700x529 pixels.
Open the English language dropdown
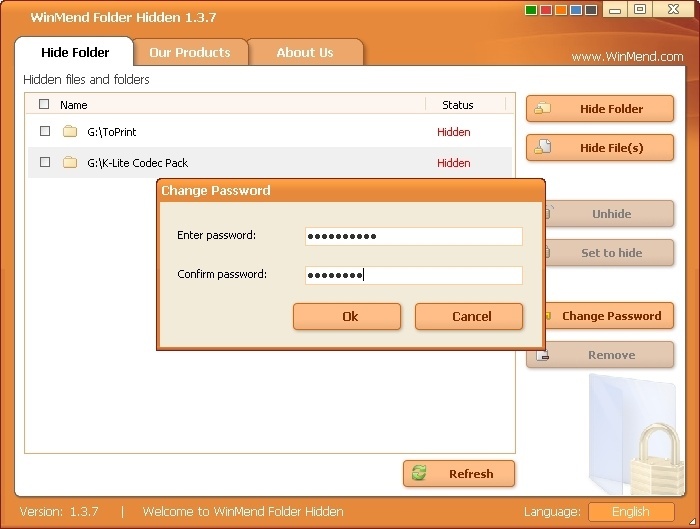631,512
